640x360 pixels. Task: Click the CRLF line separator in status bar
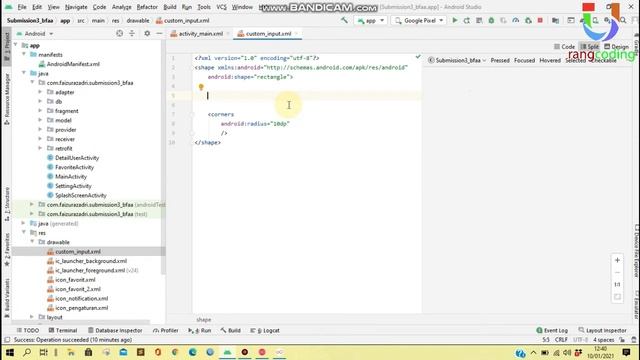[x=561, y=340]
